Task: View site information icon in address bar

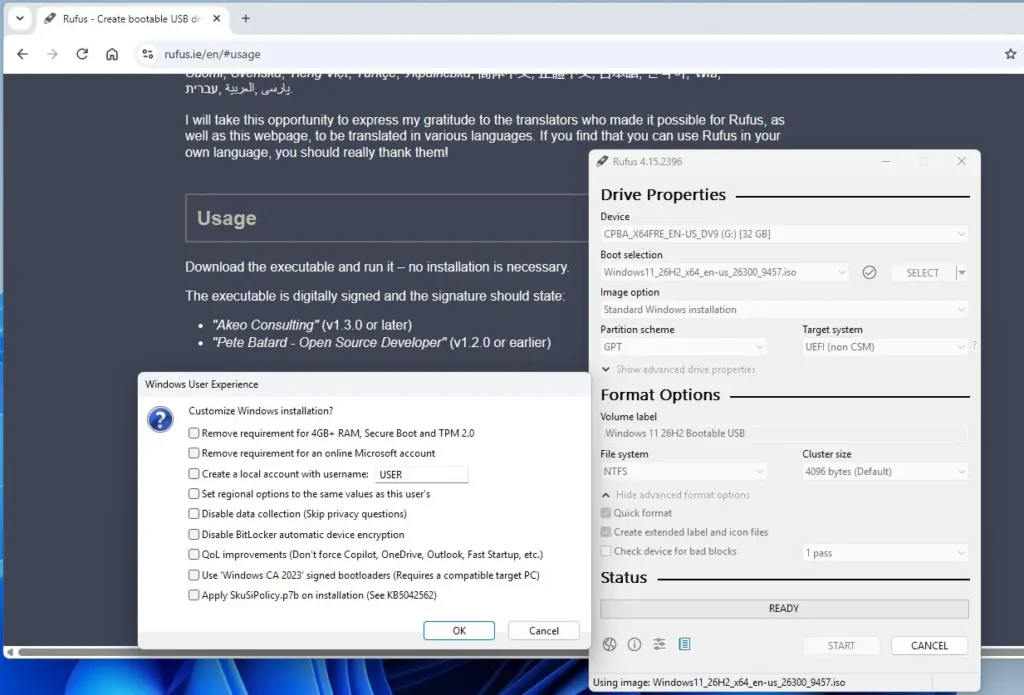Action: pos(148,54)
